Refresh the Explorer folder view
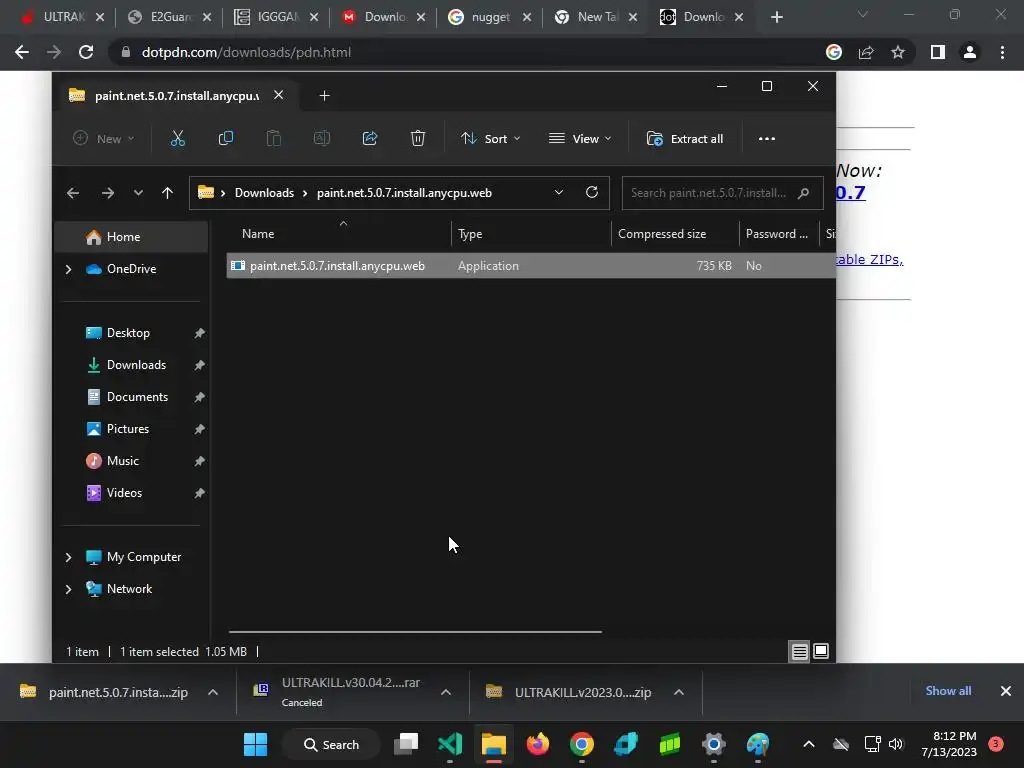This screenshot has height=768, width=1024. (592, 193)
